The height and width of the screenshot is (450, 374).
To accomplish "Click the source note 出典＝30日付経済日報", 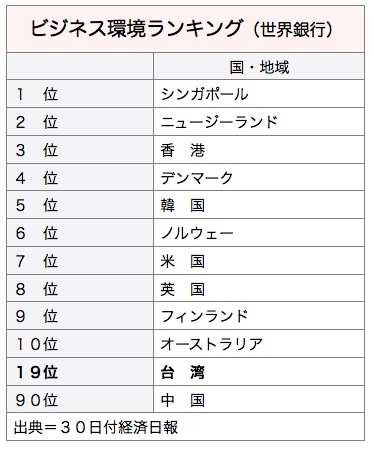I will click(x=96, y=427).
